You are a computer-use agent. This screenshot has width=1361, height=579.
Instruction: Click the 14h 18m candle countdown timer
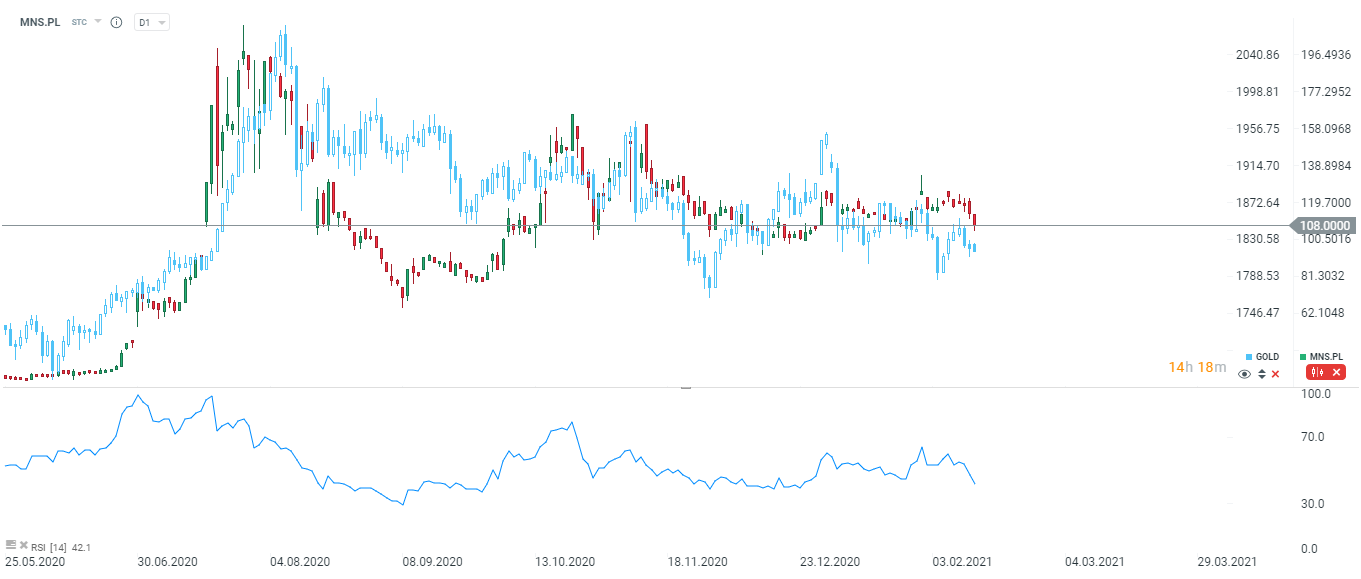[1197, 367]
